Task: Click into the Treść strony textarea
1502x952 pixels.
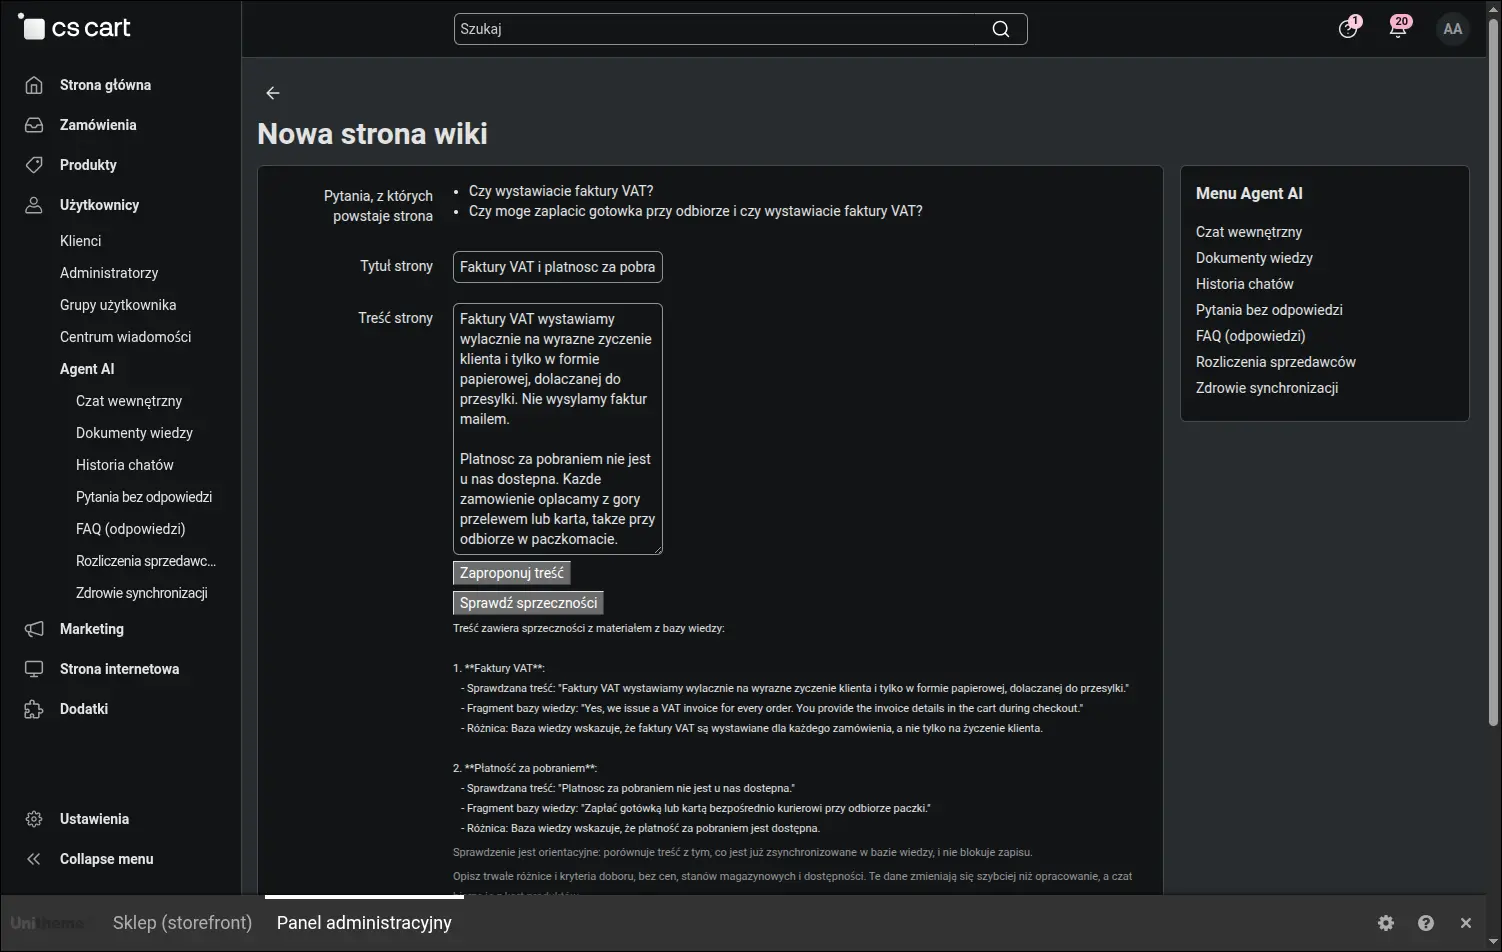Action: [x=558, y=429]
